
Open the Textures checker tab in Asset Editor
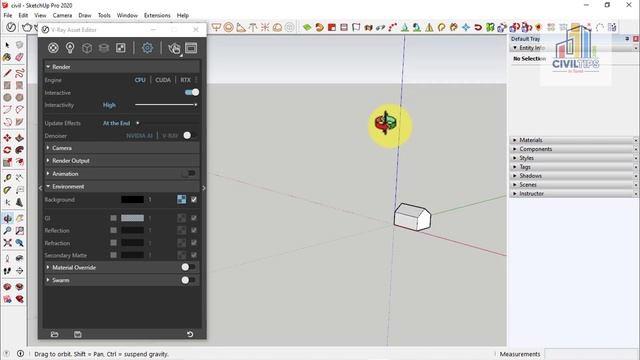coord(121,48)
